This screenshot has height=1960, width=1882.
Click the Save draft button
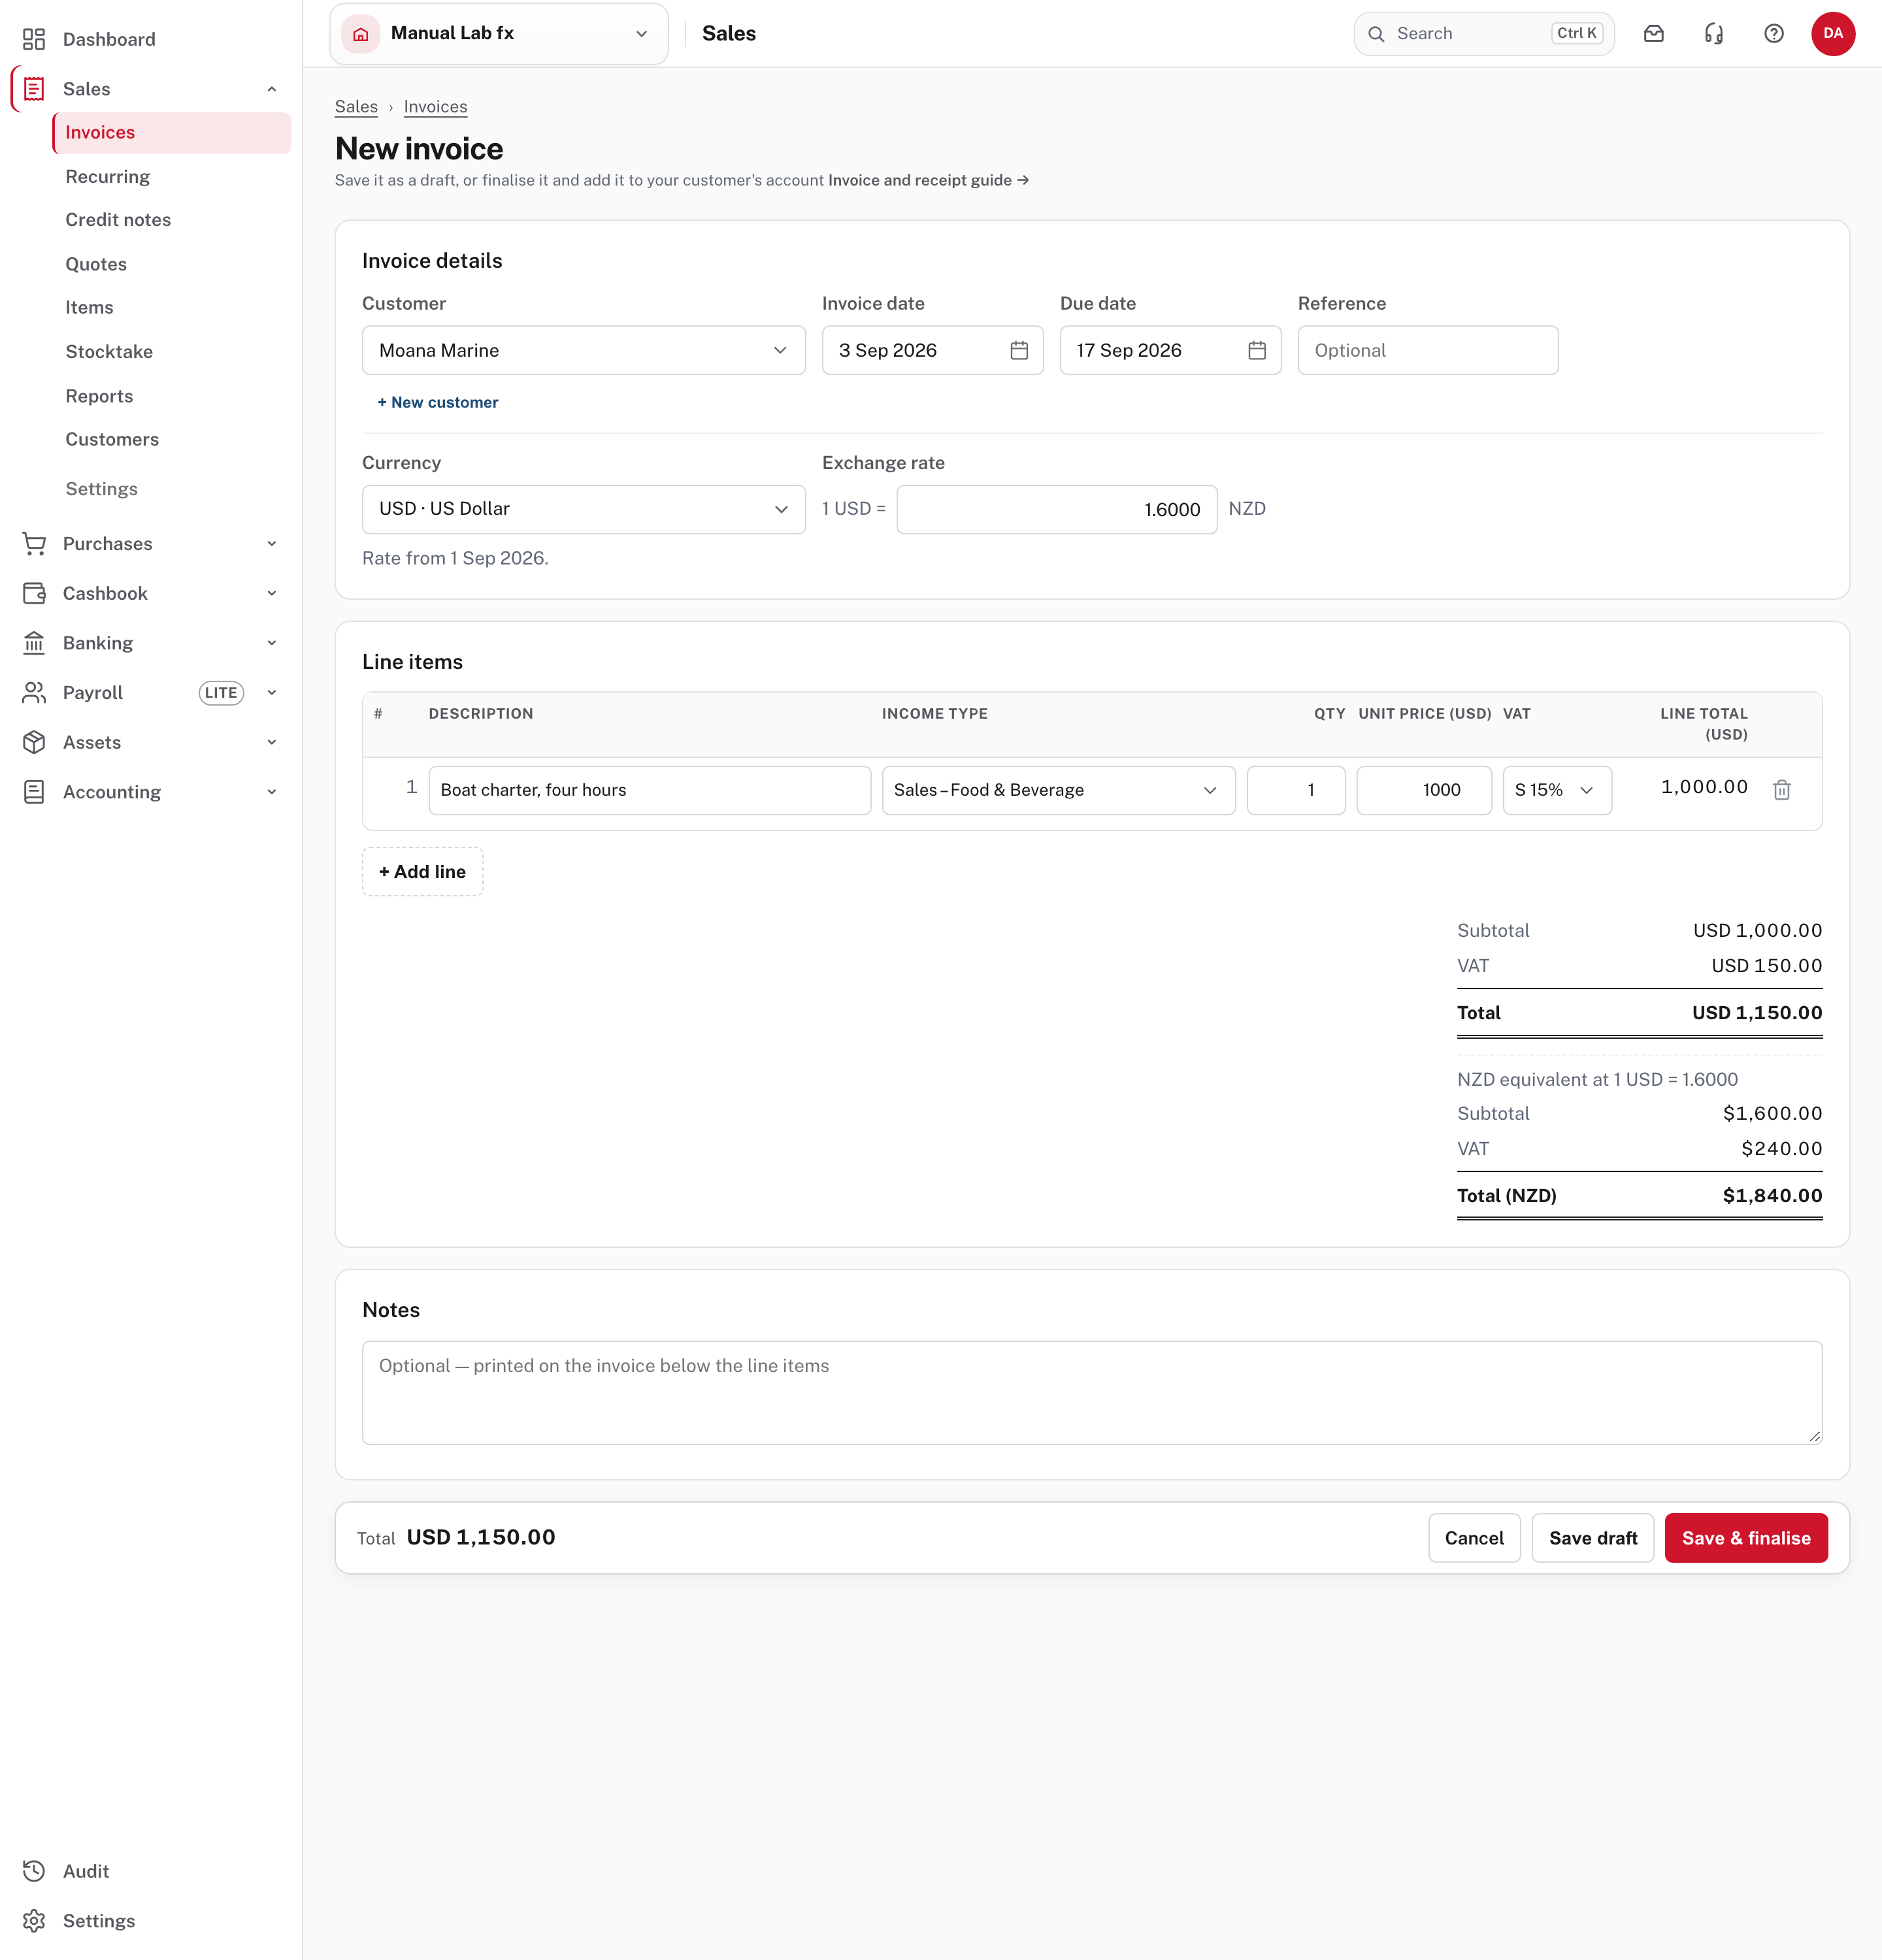point(1593,1538)
